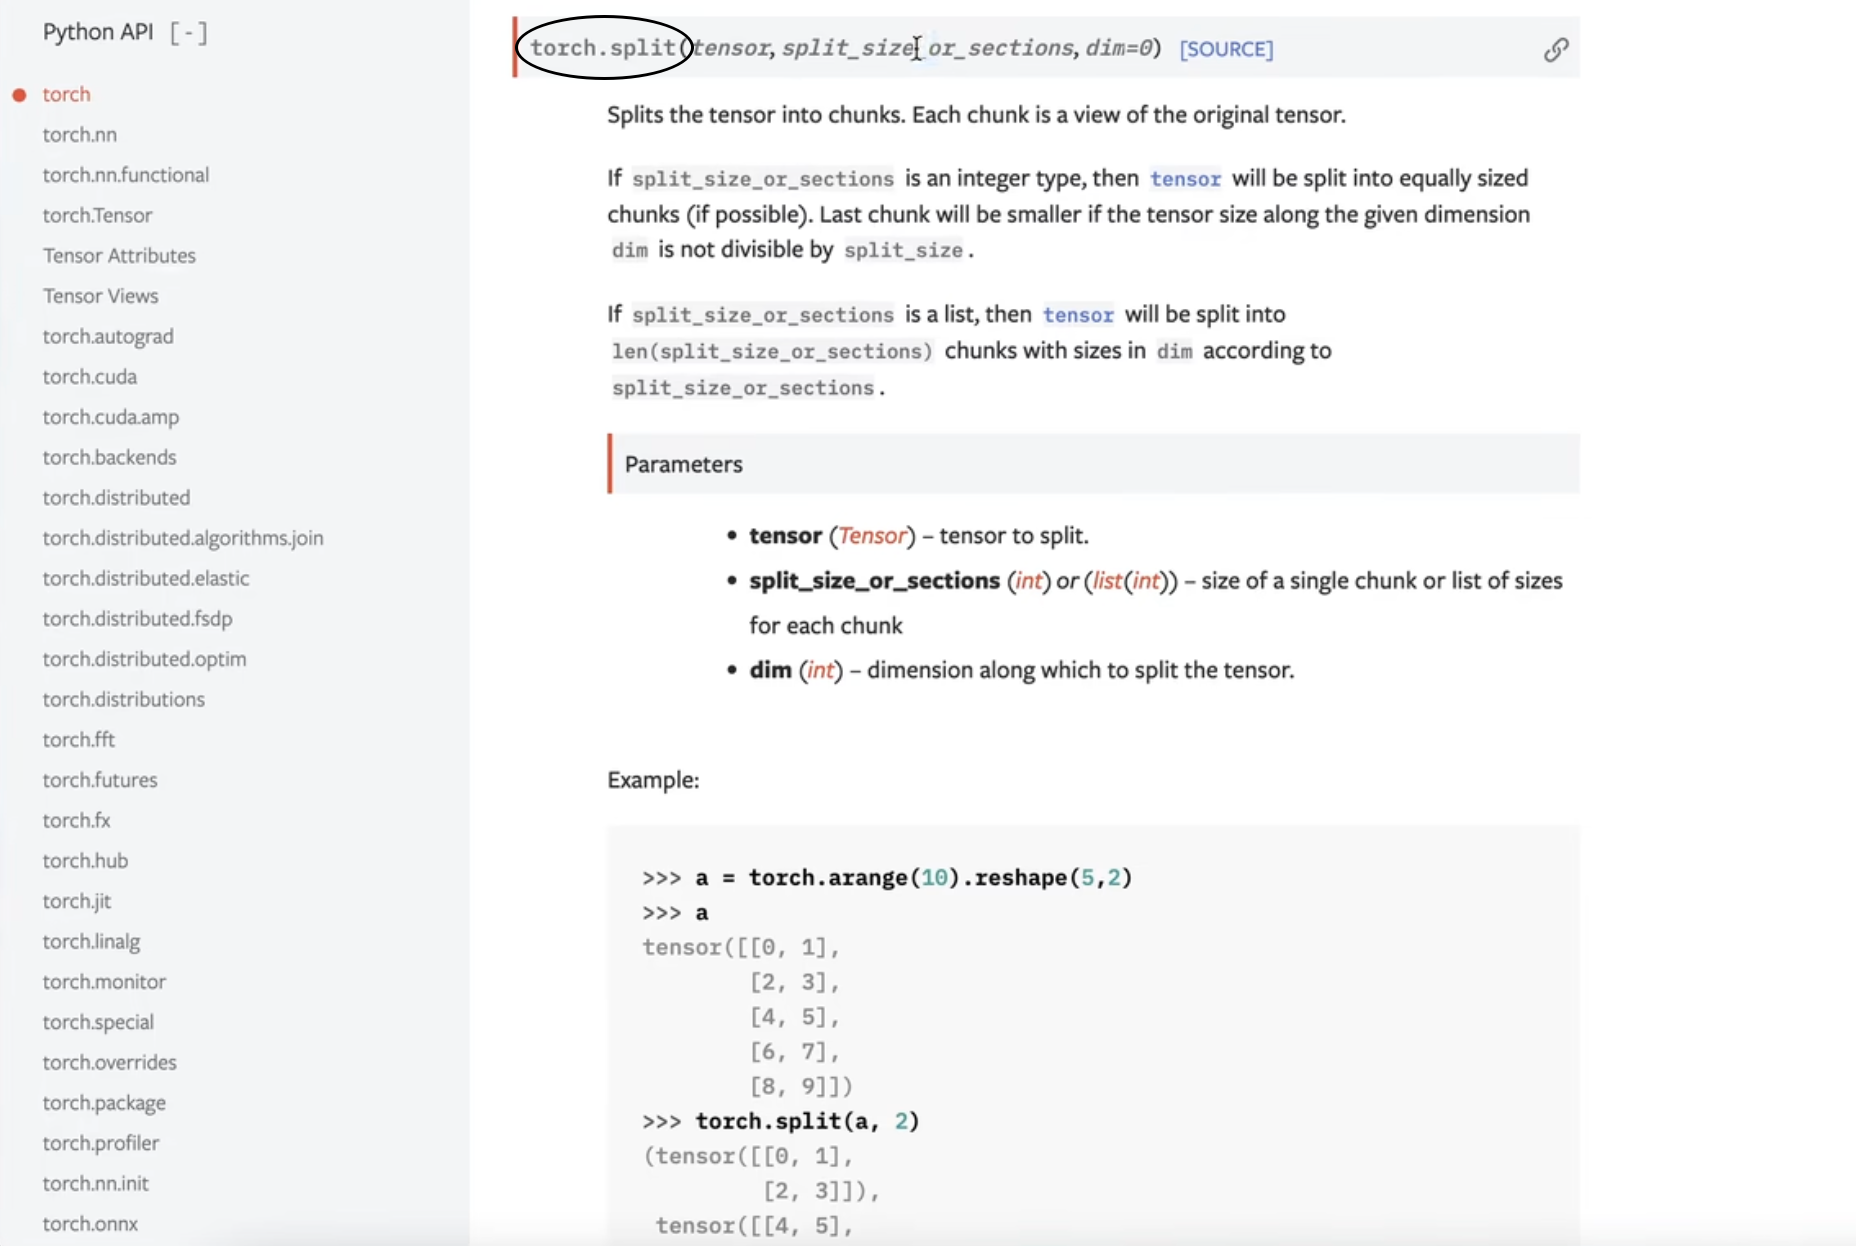Click the first 'int' type link for split_size_or_sections
This screenshot has height=1246, width=1856.
click(x=1029, y=581)
